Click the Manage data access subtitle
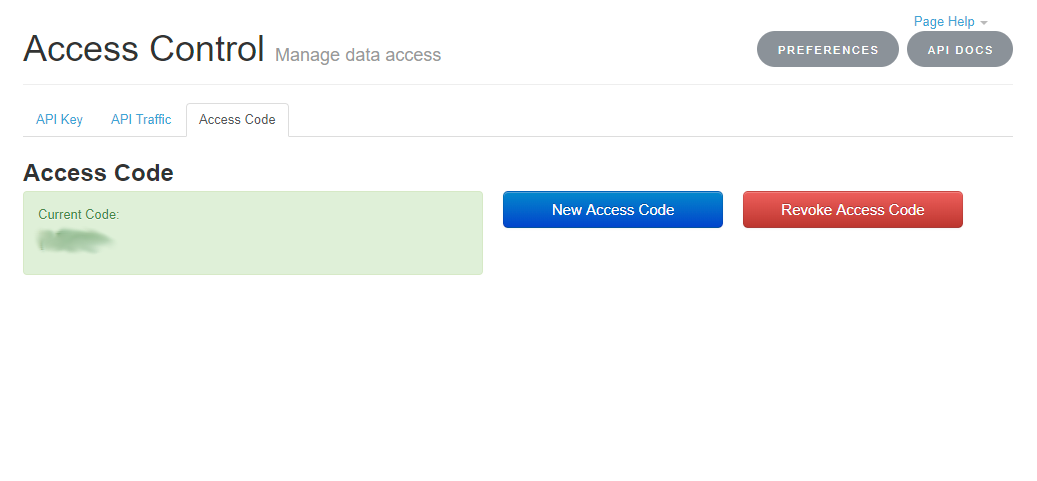 click(x=358, y=55)
